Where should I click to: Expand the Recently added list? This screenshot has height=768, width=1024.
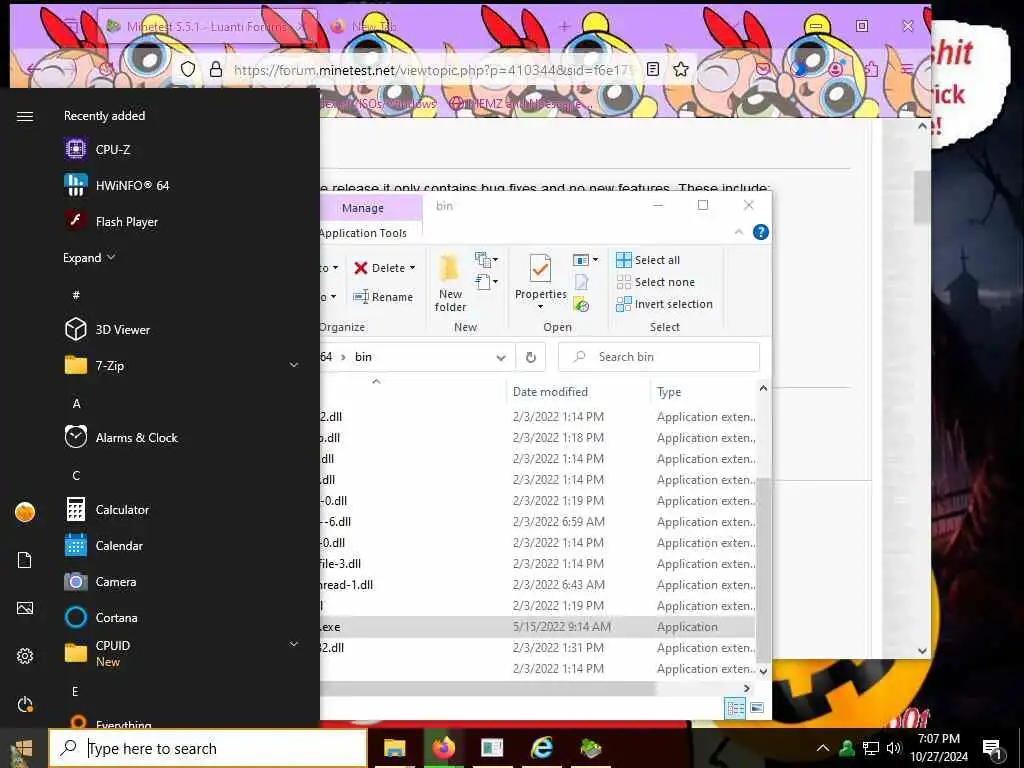(89, 258)
